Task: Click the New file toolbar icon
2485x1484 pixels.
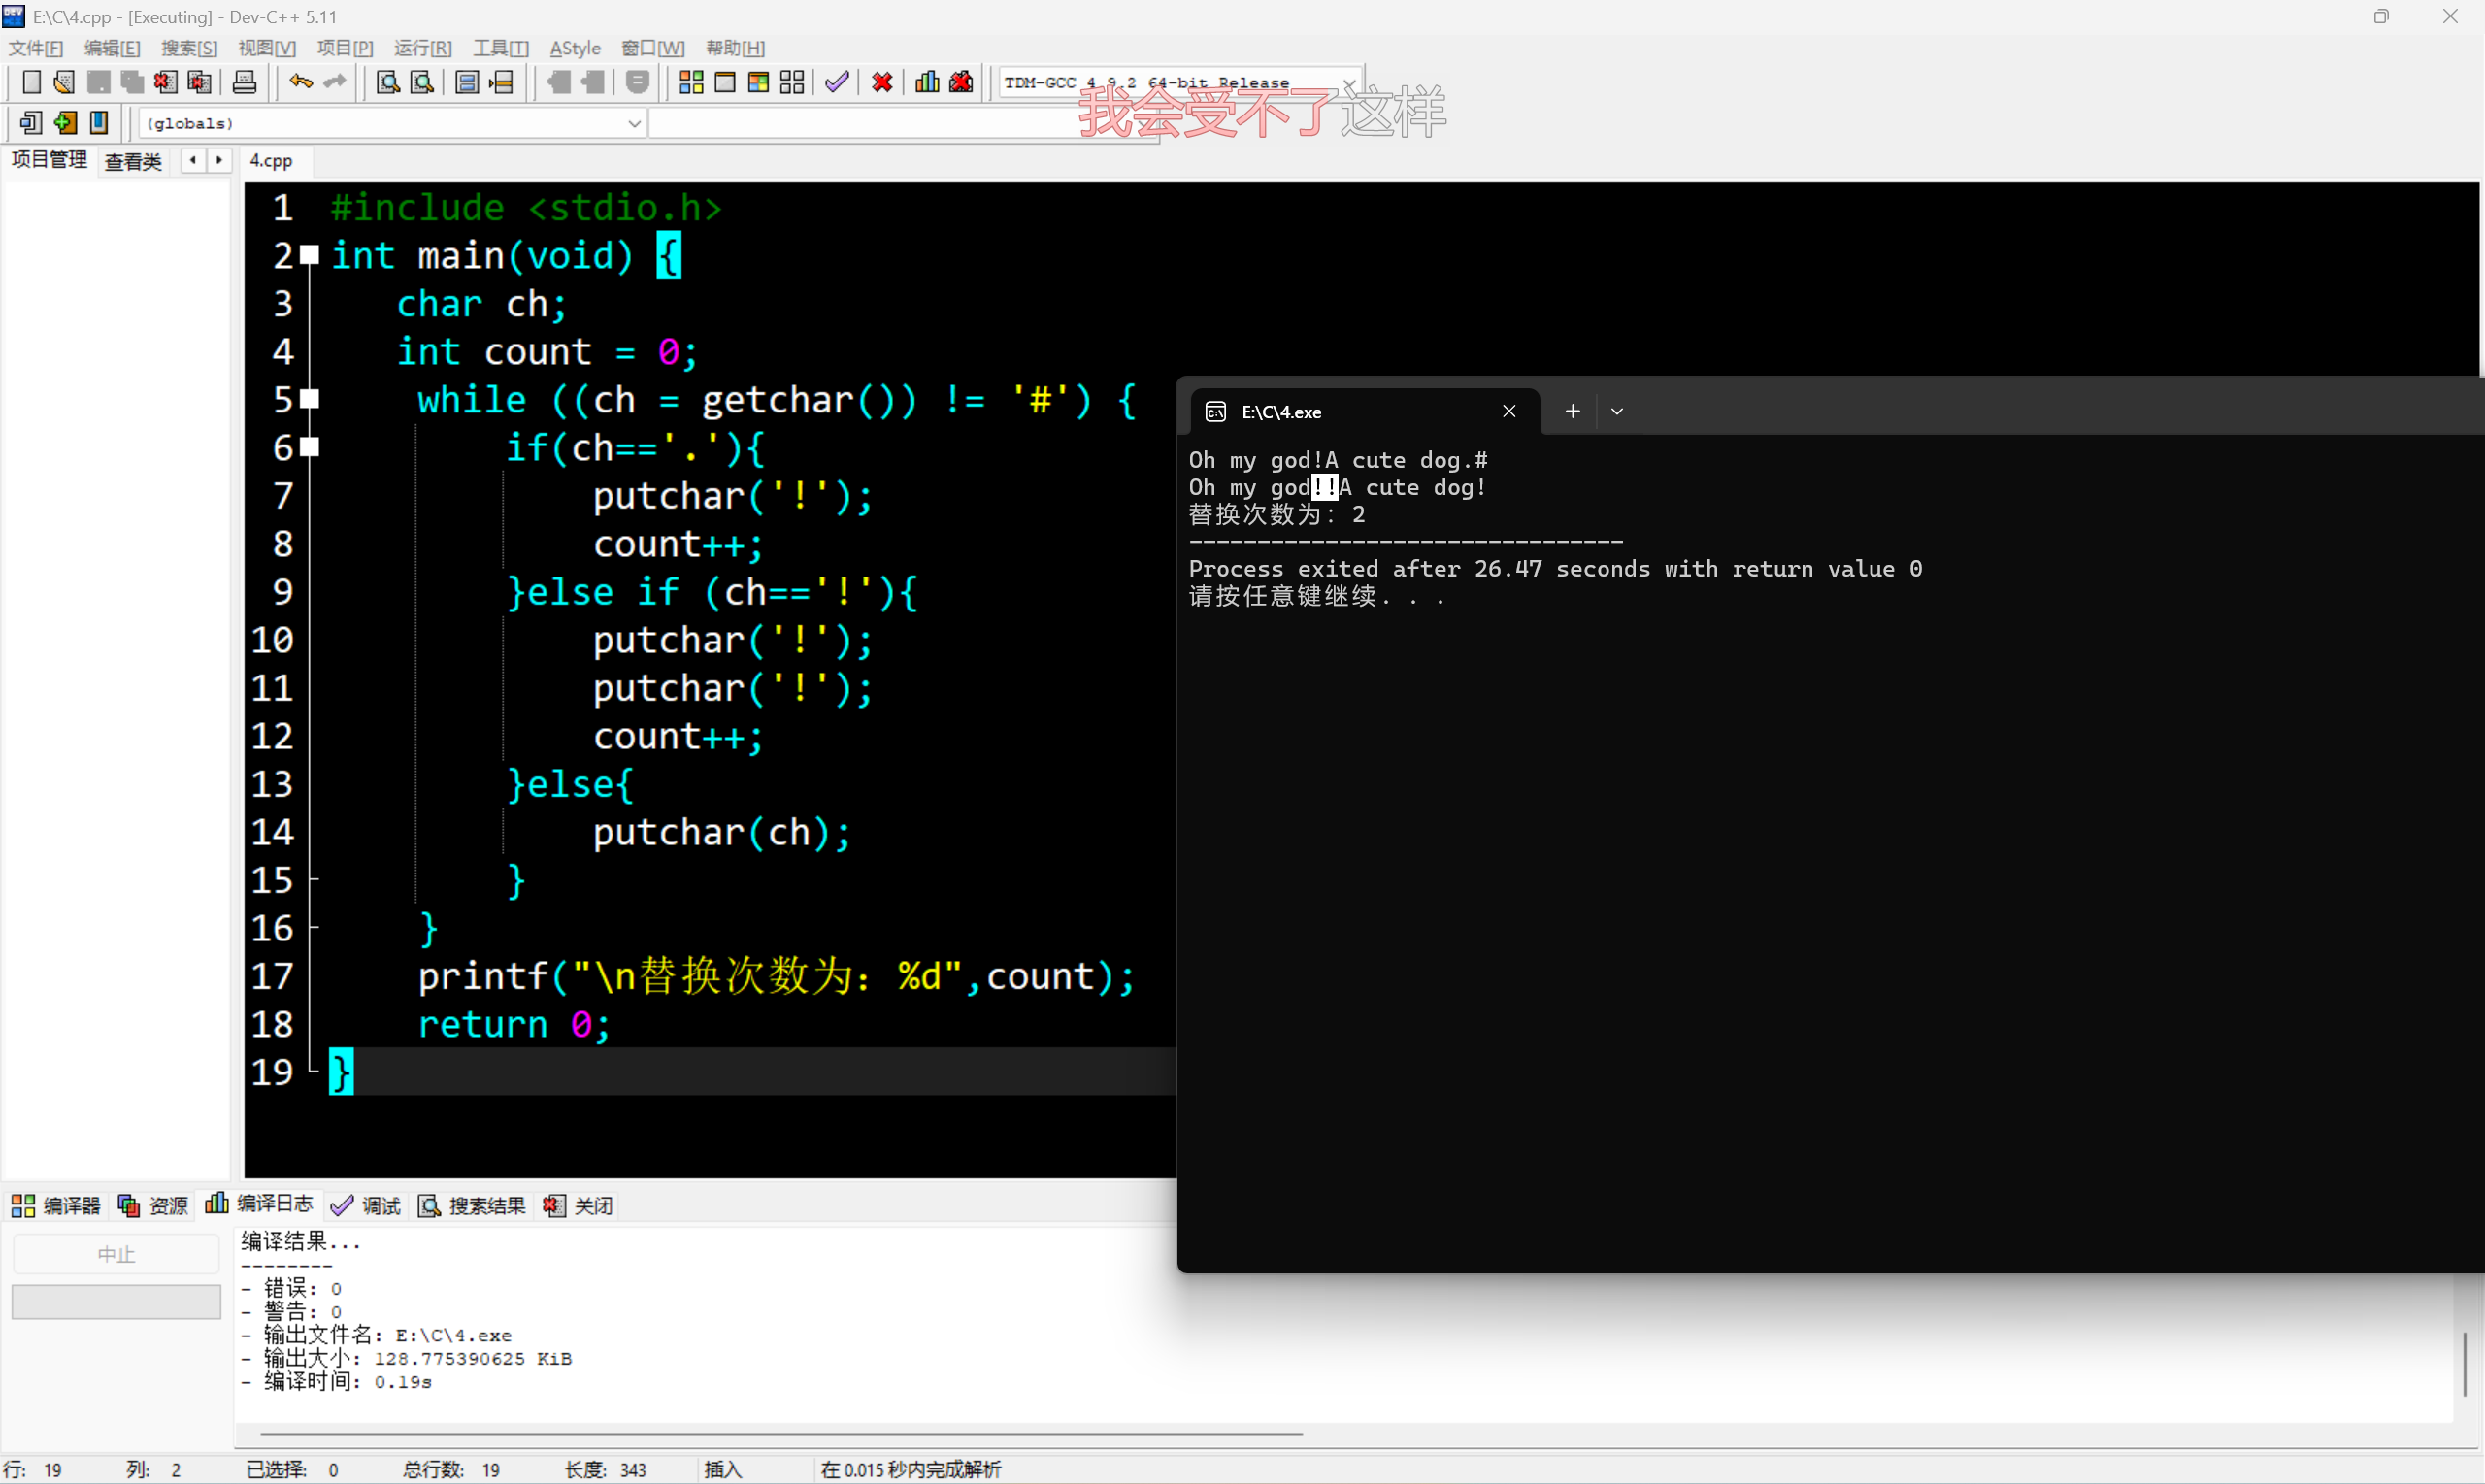Action: pos(31,82)
